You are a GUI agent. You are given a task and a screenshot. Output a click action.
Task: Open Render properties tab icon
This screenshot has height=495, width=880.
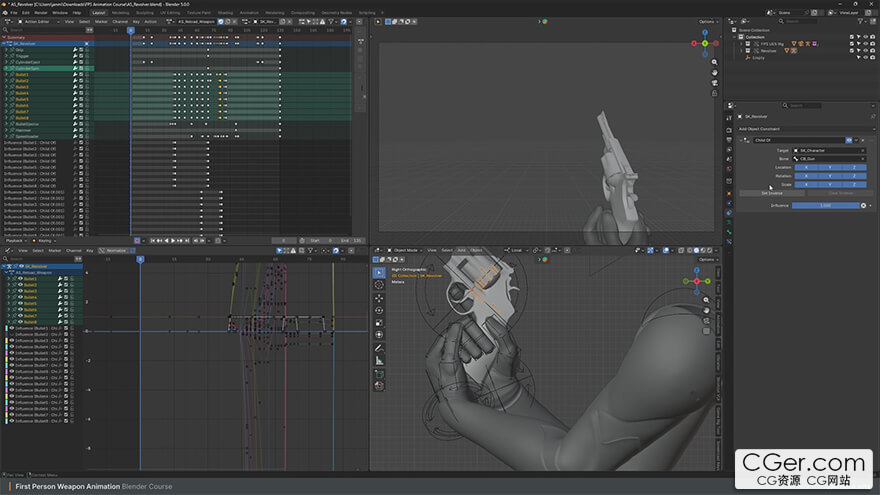[x=729, y=130]
